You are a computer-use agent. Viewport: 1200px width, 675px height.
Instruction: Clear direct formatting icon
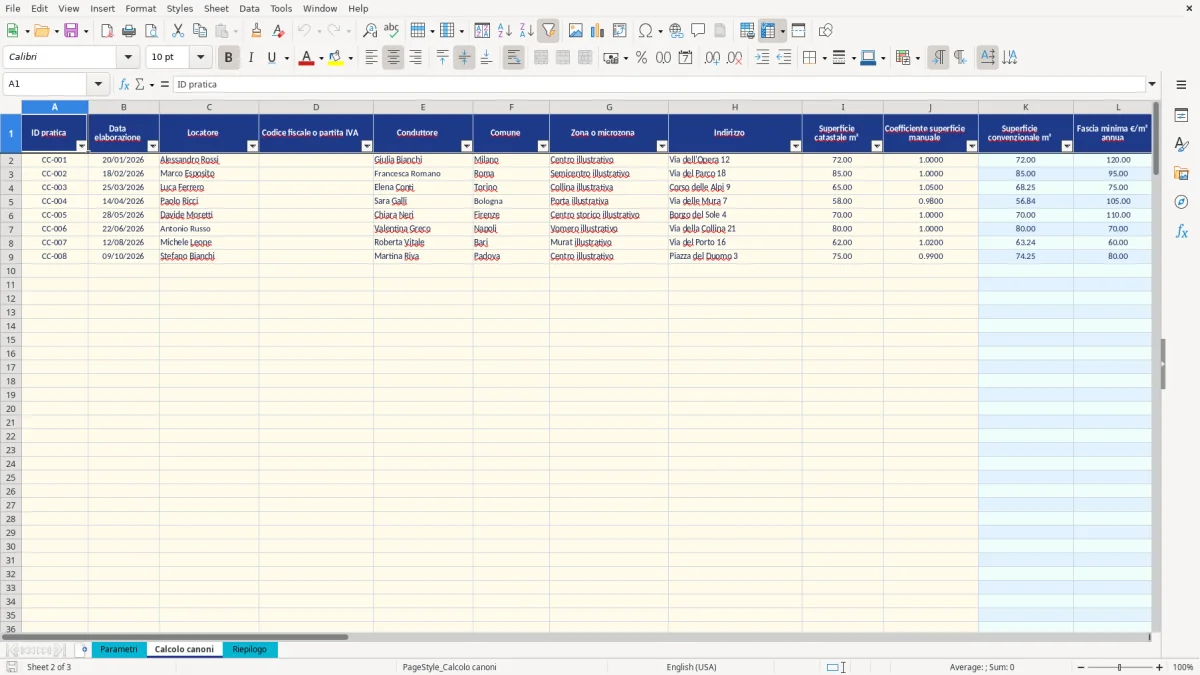pos(278,31)
